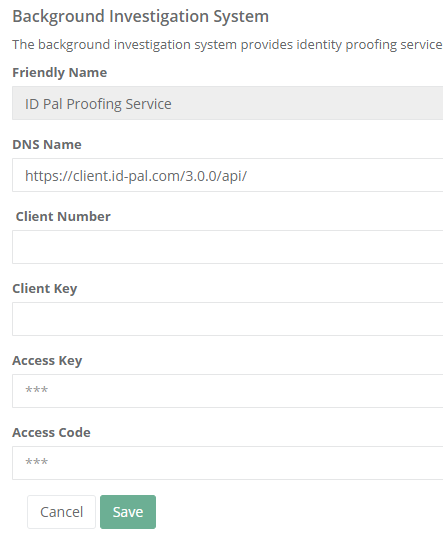
Task: Click the Client Key label
Action: [45, 289]
